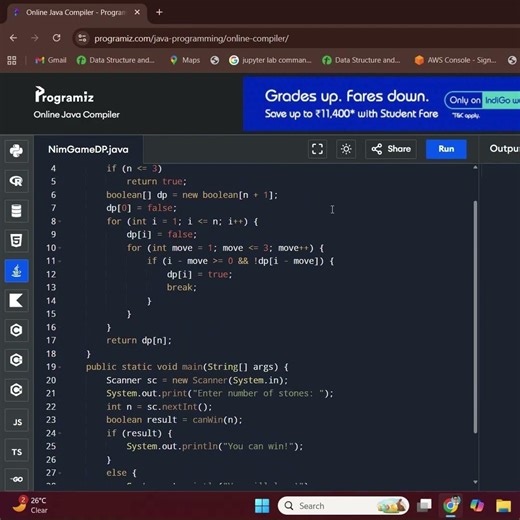Select the NimGameDP.java file tab
This screenshot has width=520, height=520.
[88, 149]
